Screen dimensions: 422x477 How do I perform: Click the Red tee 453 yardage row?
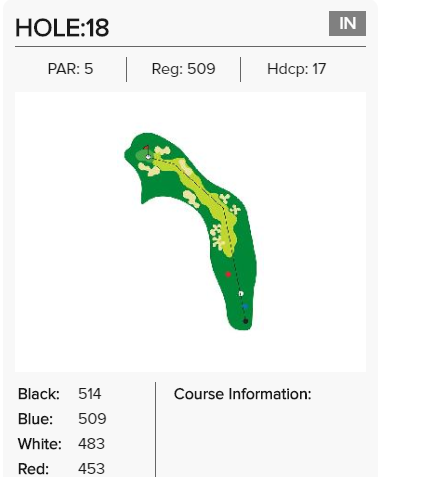61,469
